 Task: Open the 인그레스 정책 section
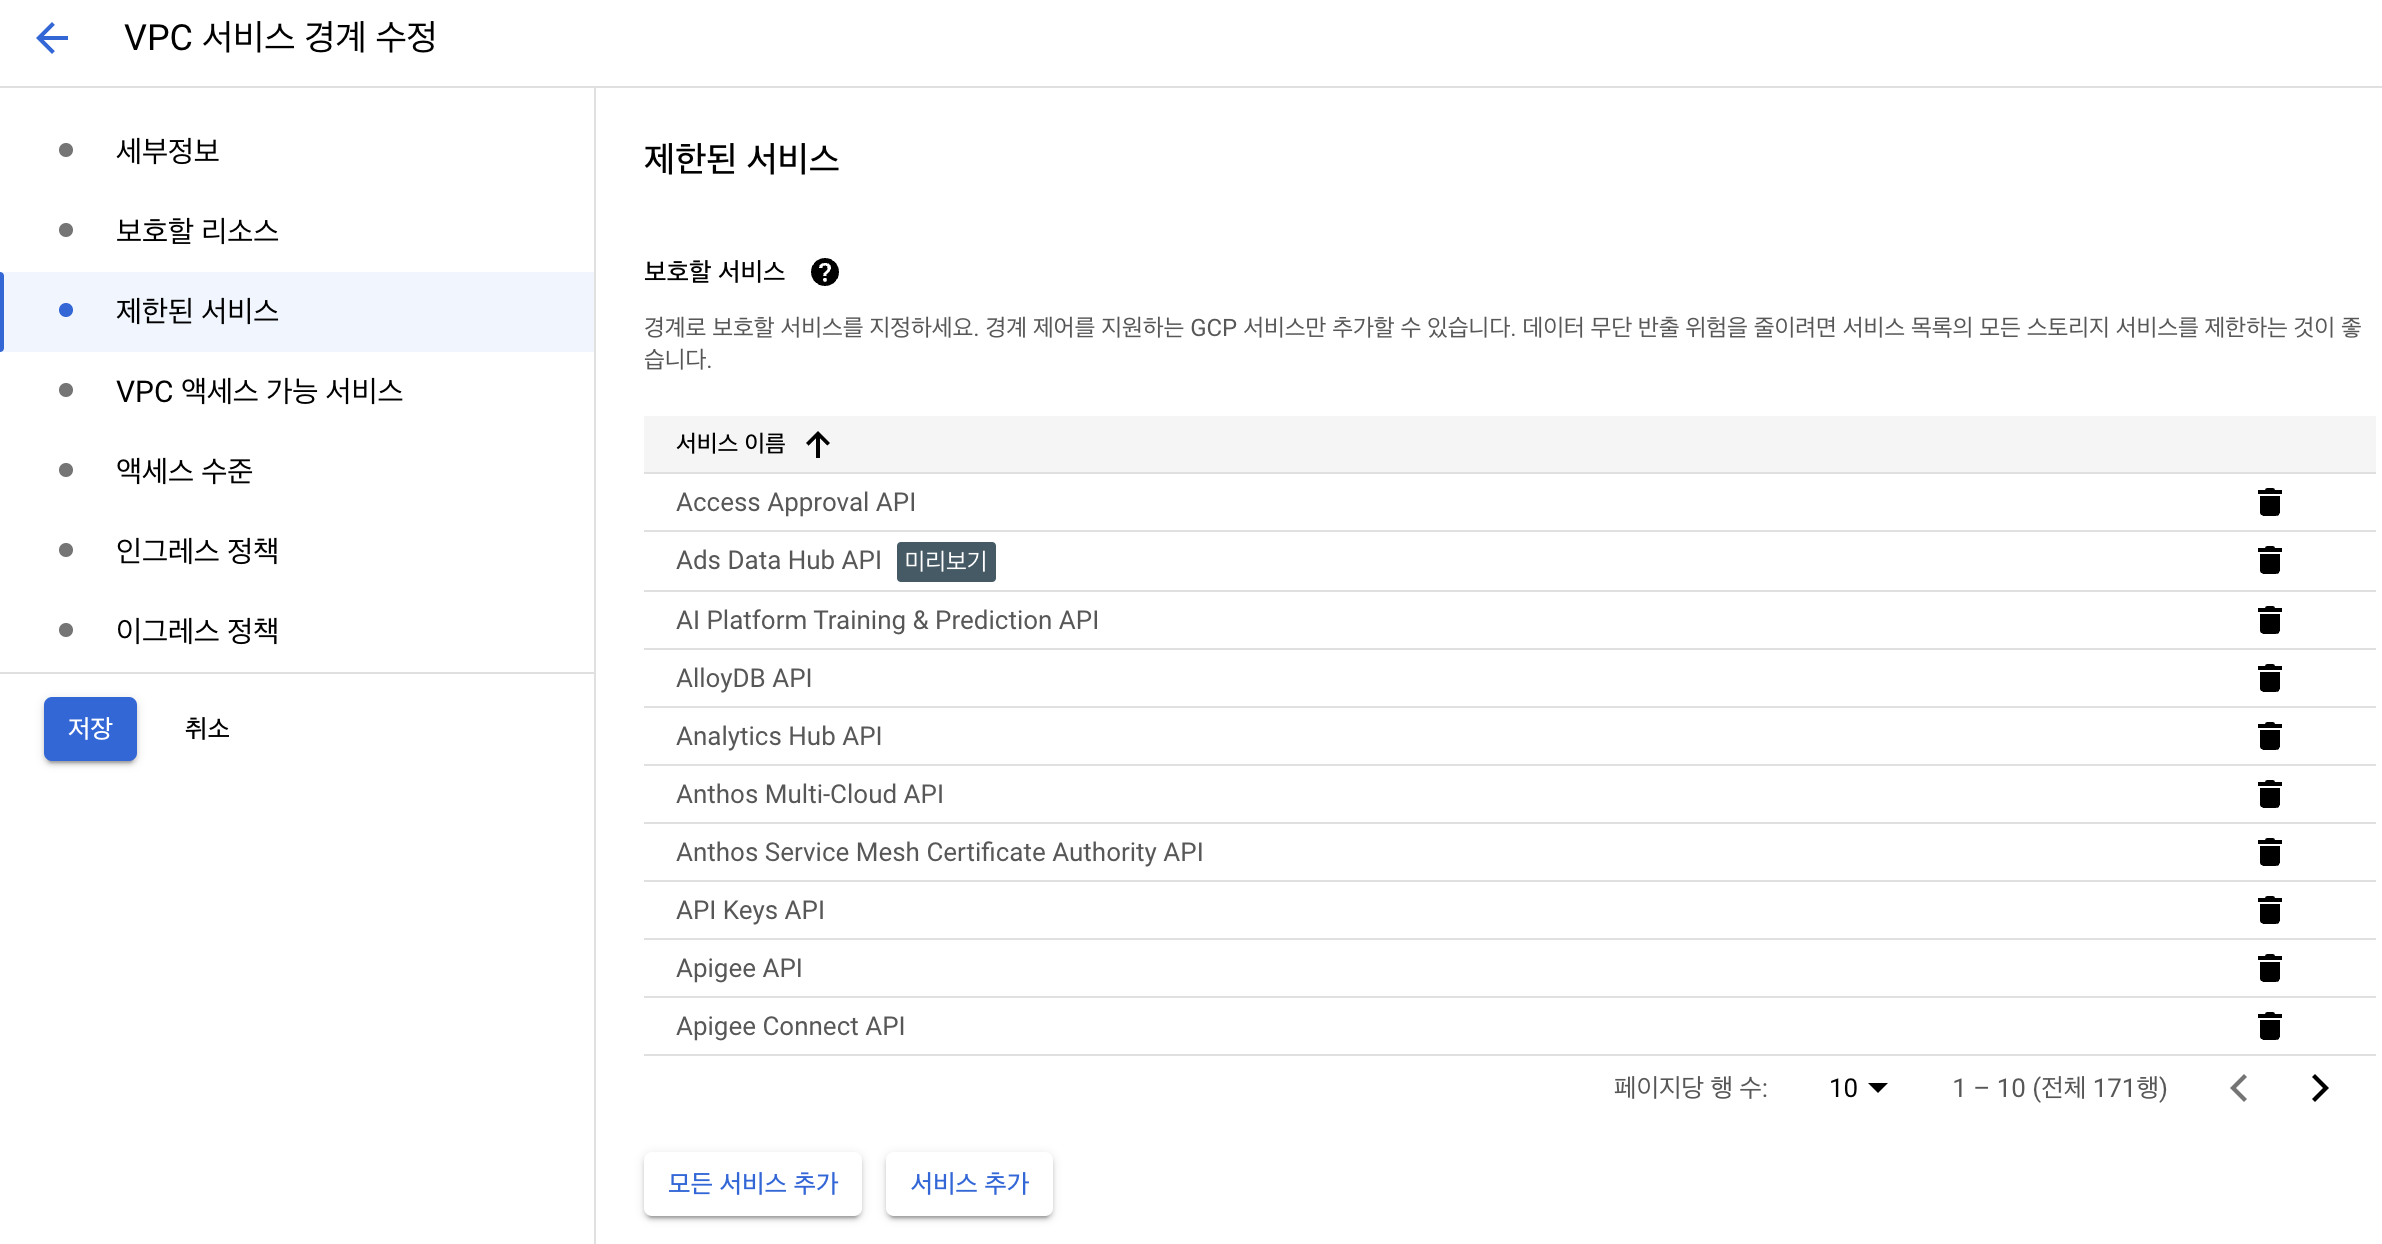pyautogui.click(x=197, y=551)
